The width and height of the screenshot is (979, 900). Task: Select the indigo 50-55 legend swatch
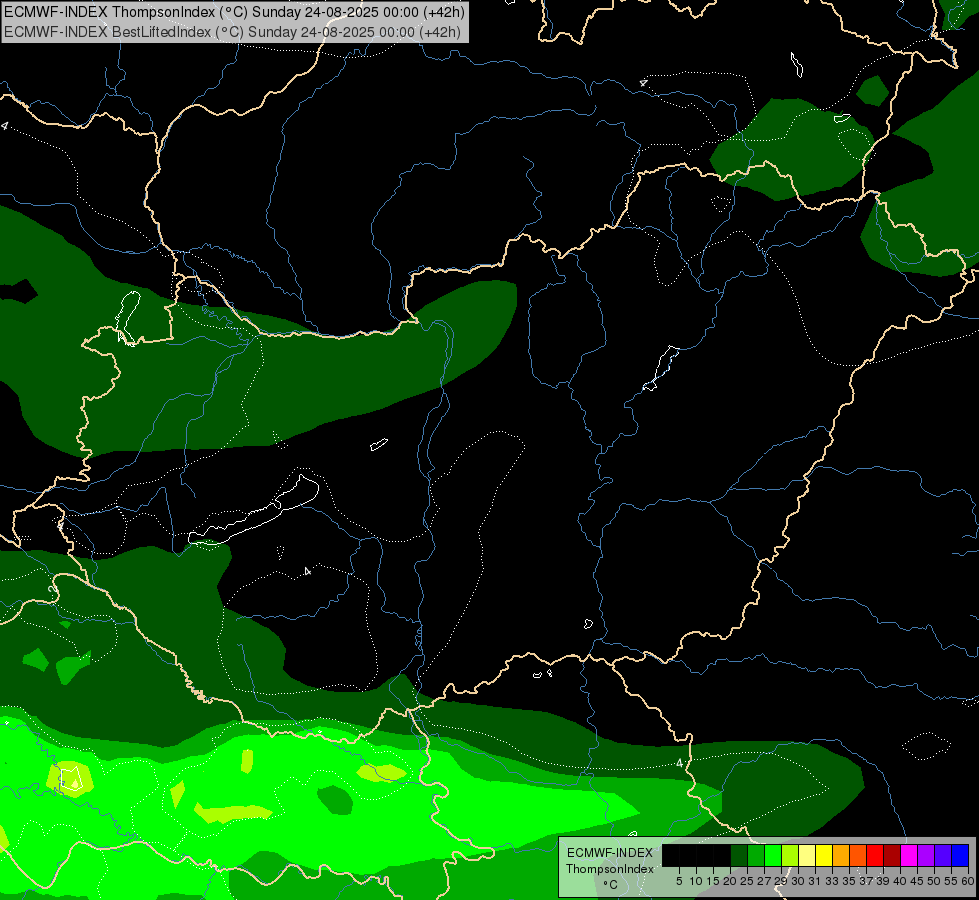click(943, 855)
